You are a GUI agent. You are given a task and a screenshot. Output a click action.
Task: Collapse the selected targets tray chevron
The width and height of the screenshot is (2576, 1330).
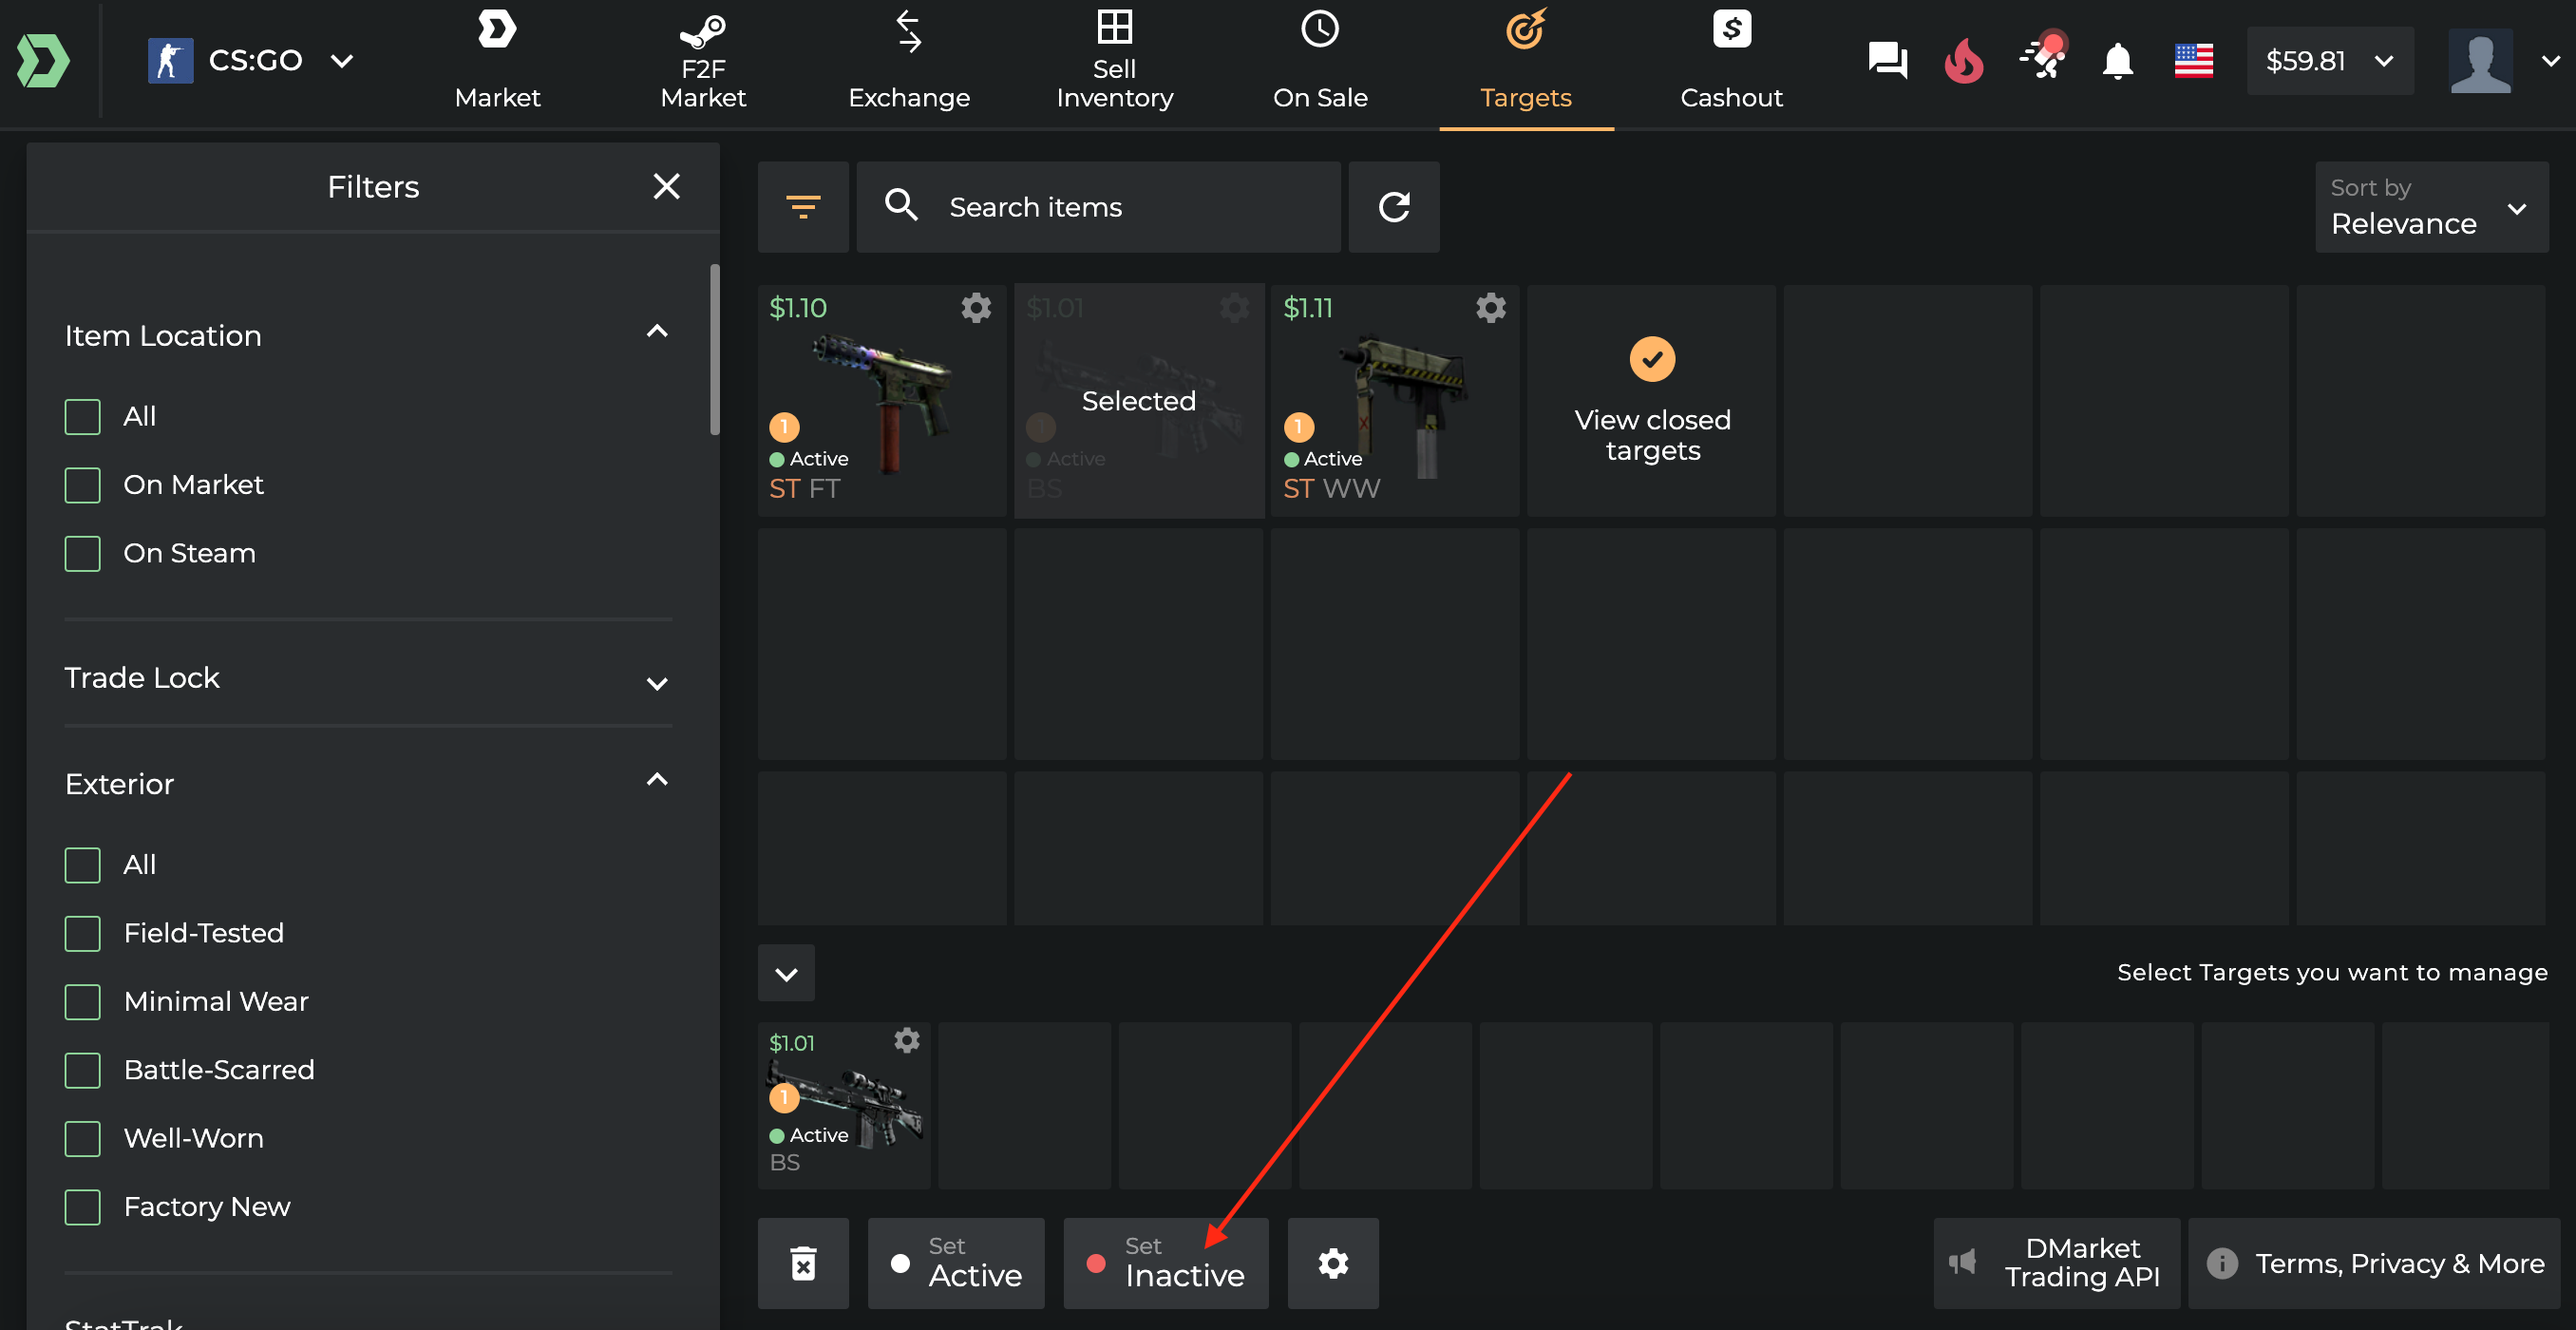[x=786, y=973]
